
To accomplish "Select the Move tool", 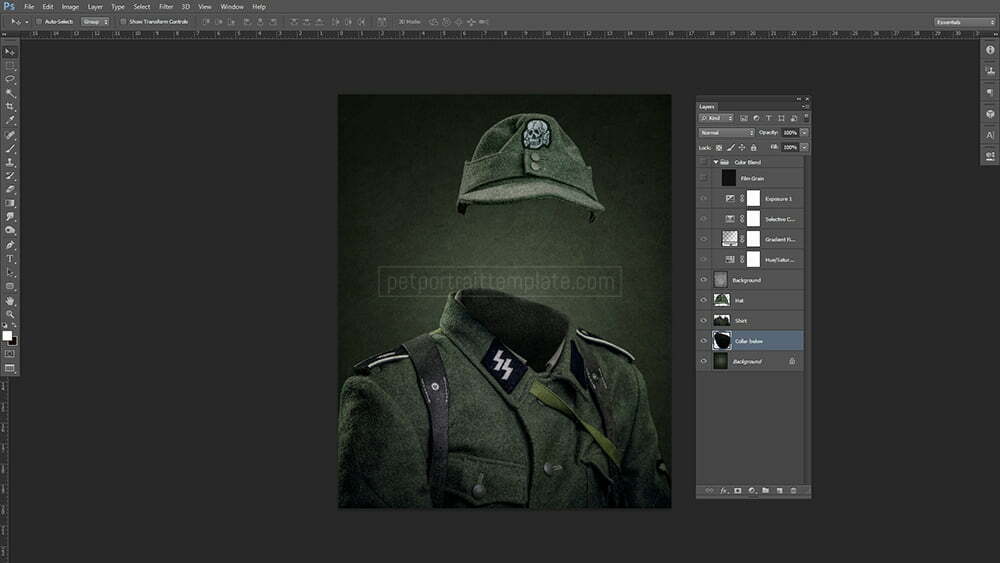I will point(10,52).
